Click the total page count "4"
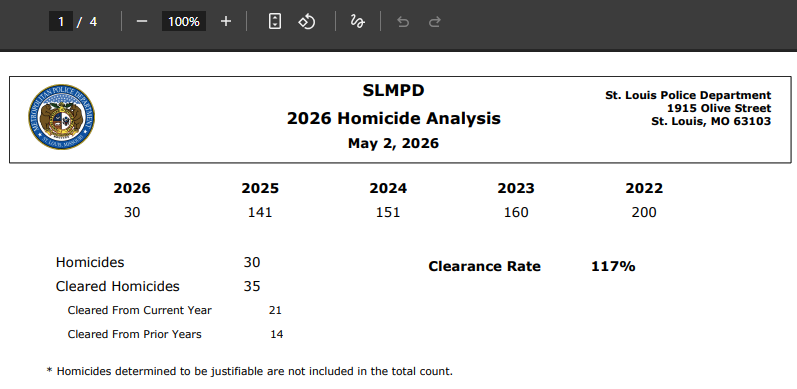Image resolution: width=797 pixels, height=389 pixels. tap(93, 21)
